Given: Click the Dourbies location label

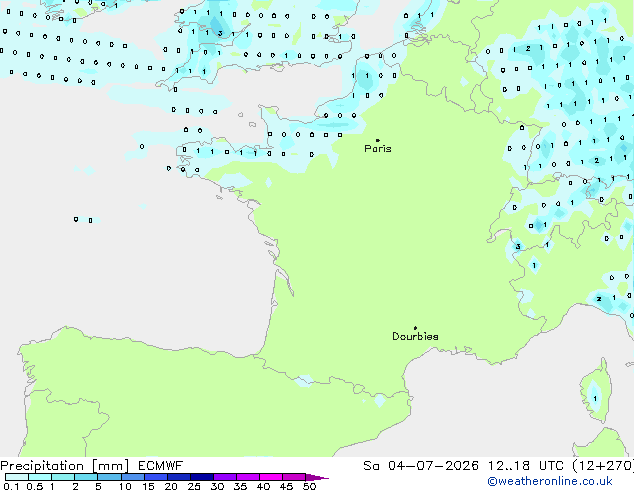Looking at the screenshot, I should tap(415, 336).
